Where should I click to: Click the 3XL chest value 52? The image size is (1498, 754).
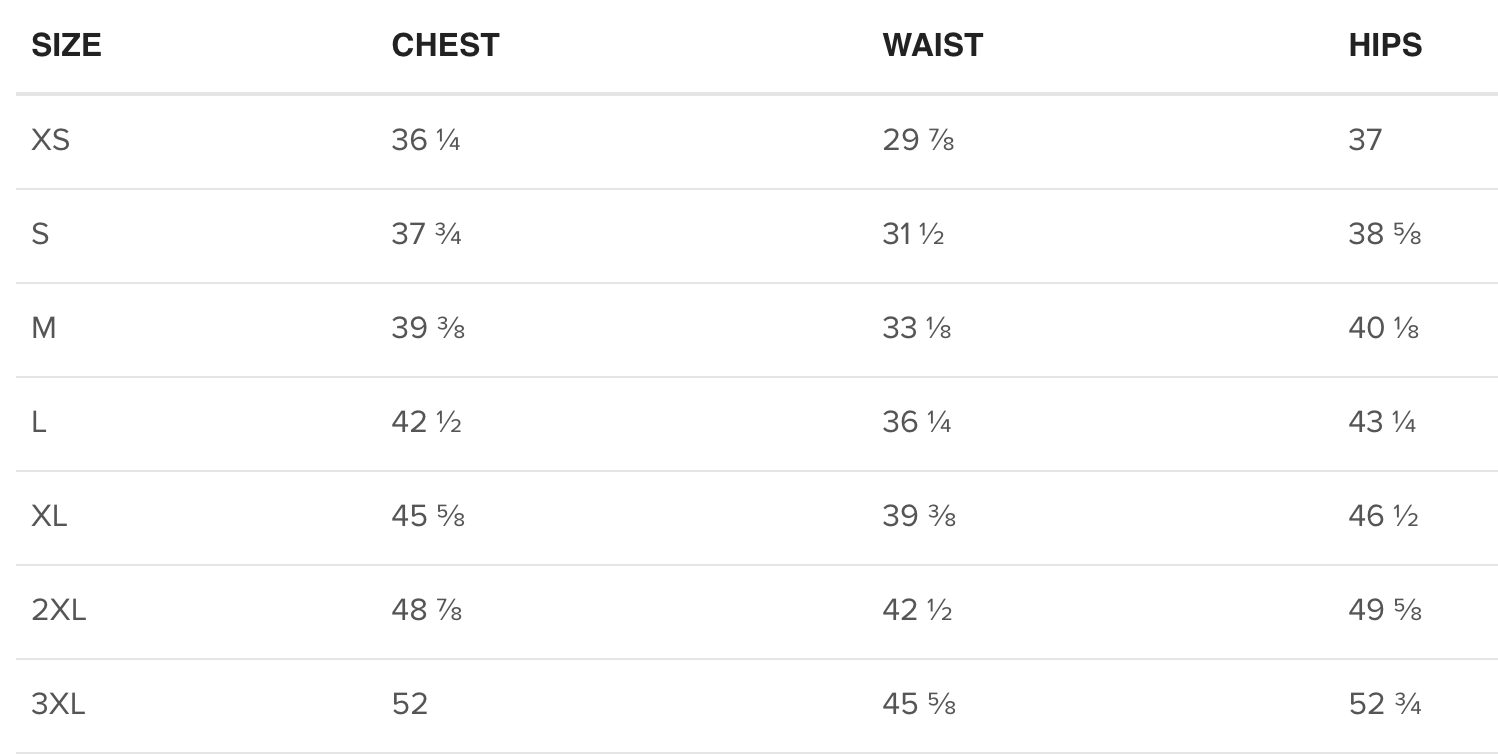click(x=410, y=704)
